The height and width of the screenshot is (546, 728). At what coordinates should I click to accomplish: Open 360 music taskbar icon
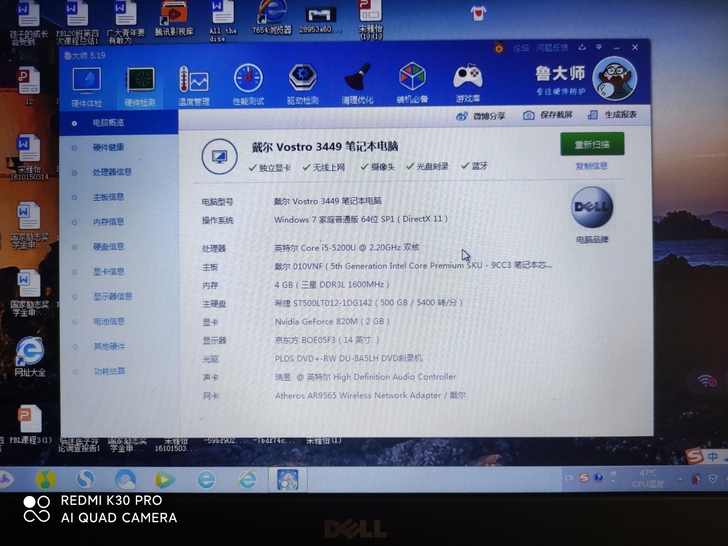tap(46, 479)
